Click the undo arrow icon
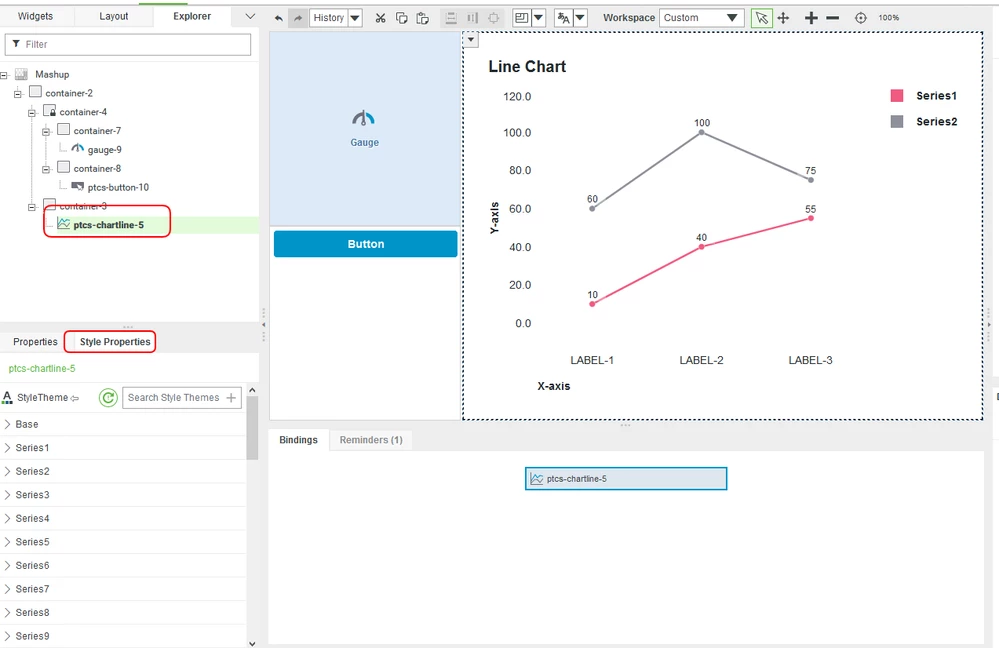Screen dimensions: 999x648 (278, 18)
